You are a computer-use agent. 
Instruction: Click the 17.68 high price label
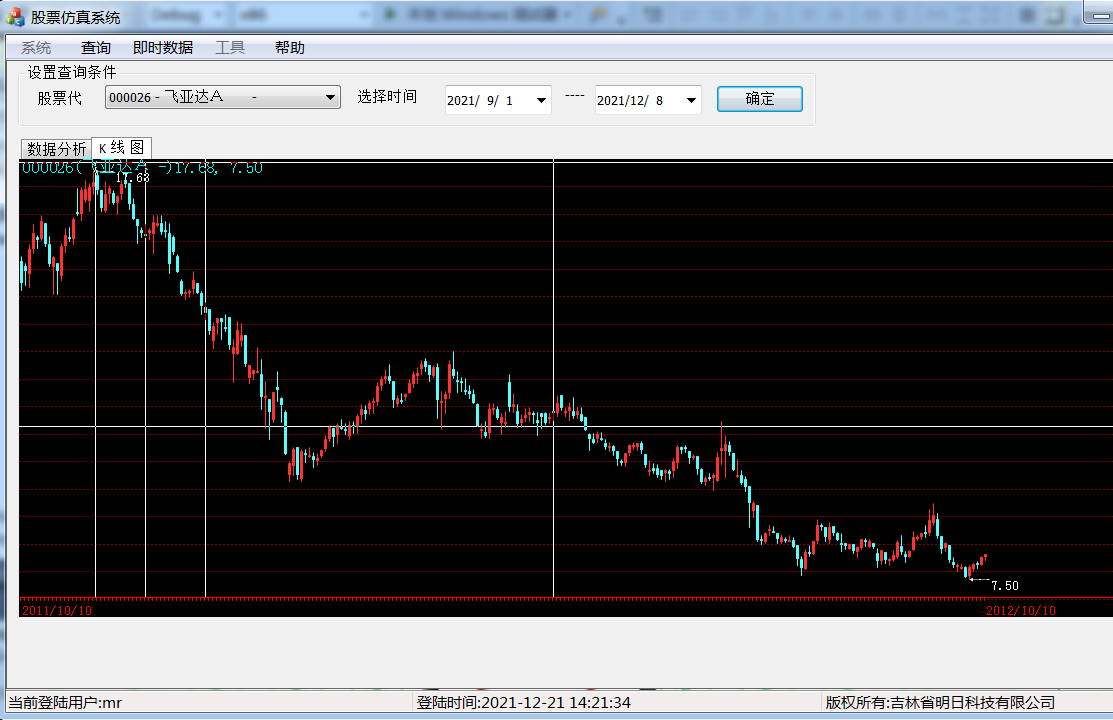pyautogui.click(x=133, y=178)
